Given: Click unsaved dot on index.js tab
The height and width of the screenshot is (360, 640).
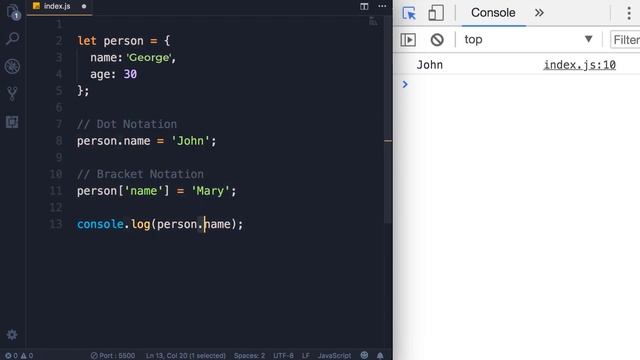Looking at the screenshot, I should 84,7.
